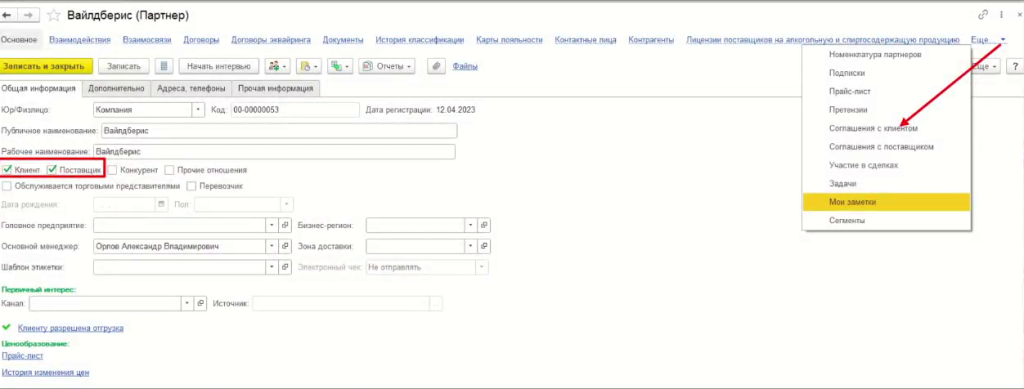Expand the Юр/Физлицо dropdown
Screen dimensions: 1024x389
tap(199, 110)
